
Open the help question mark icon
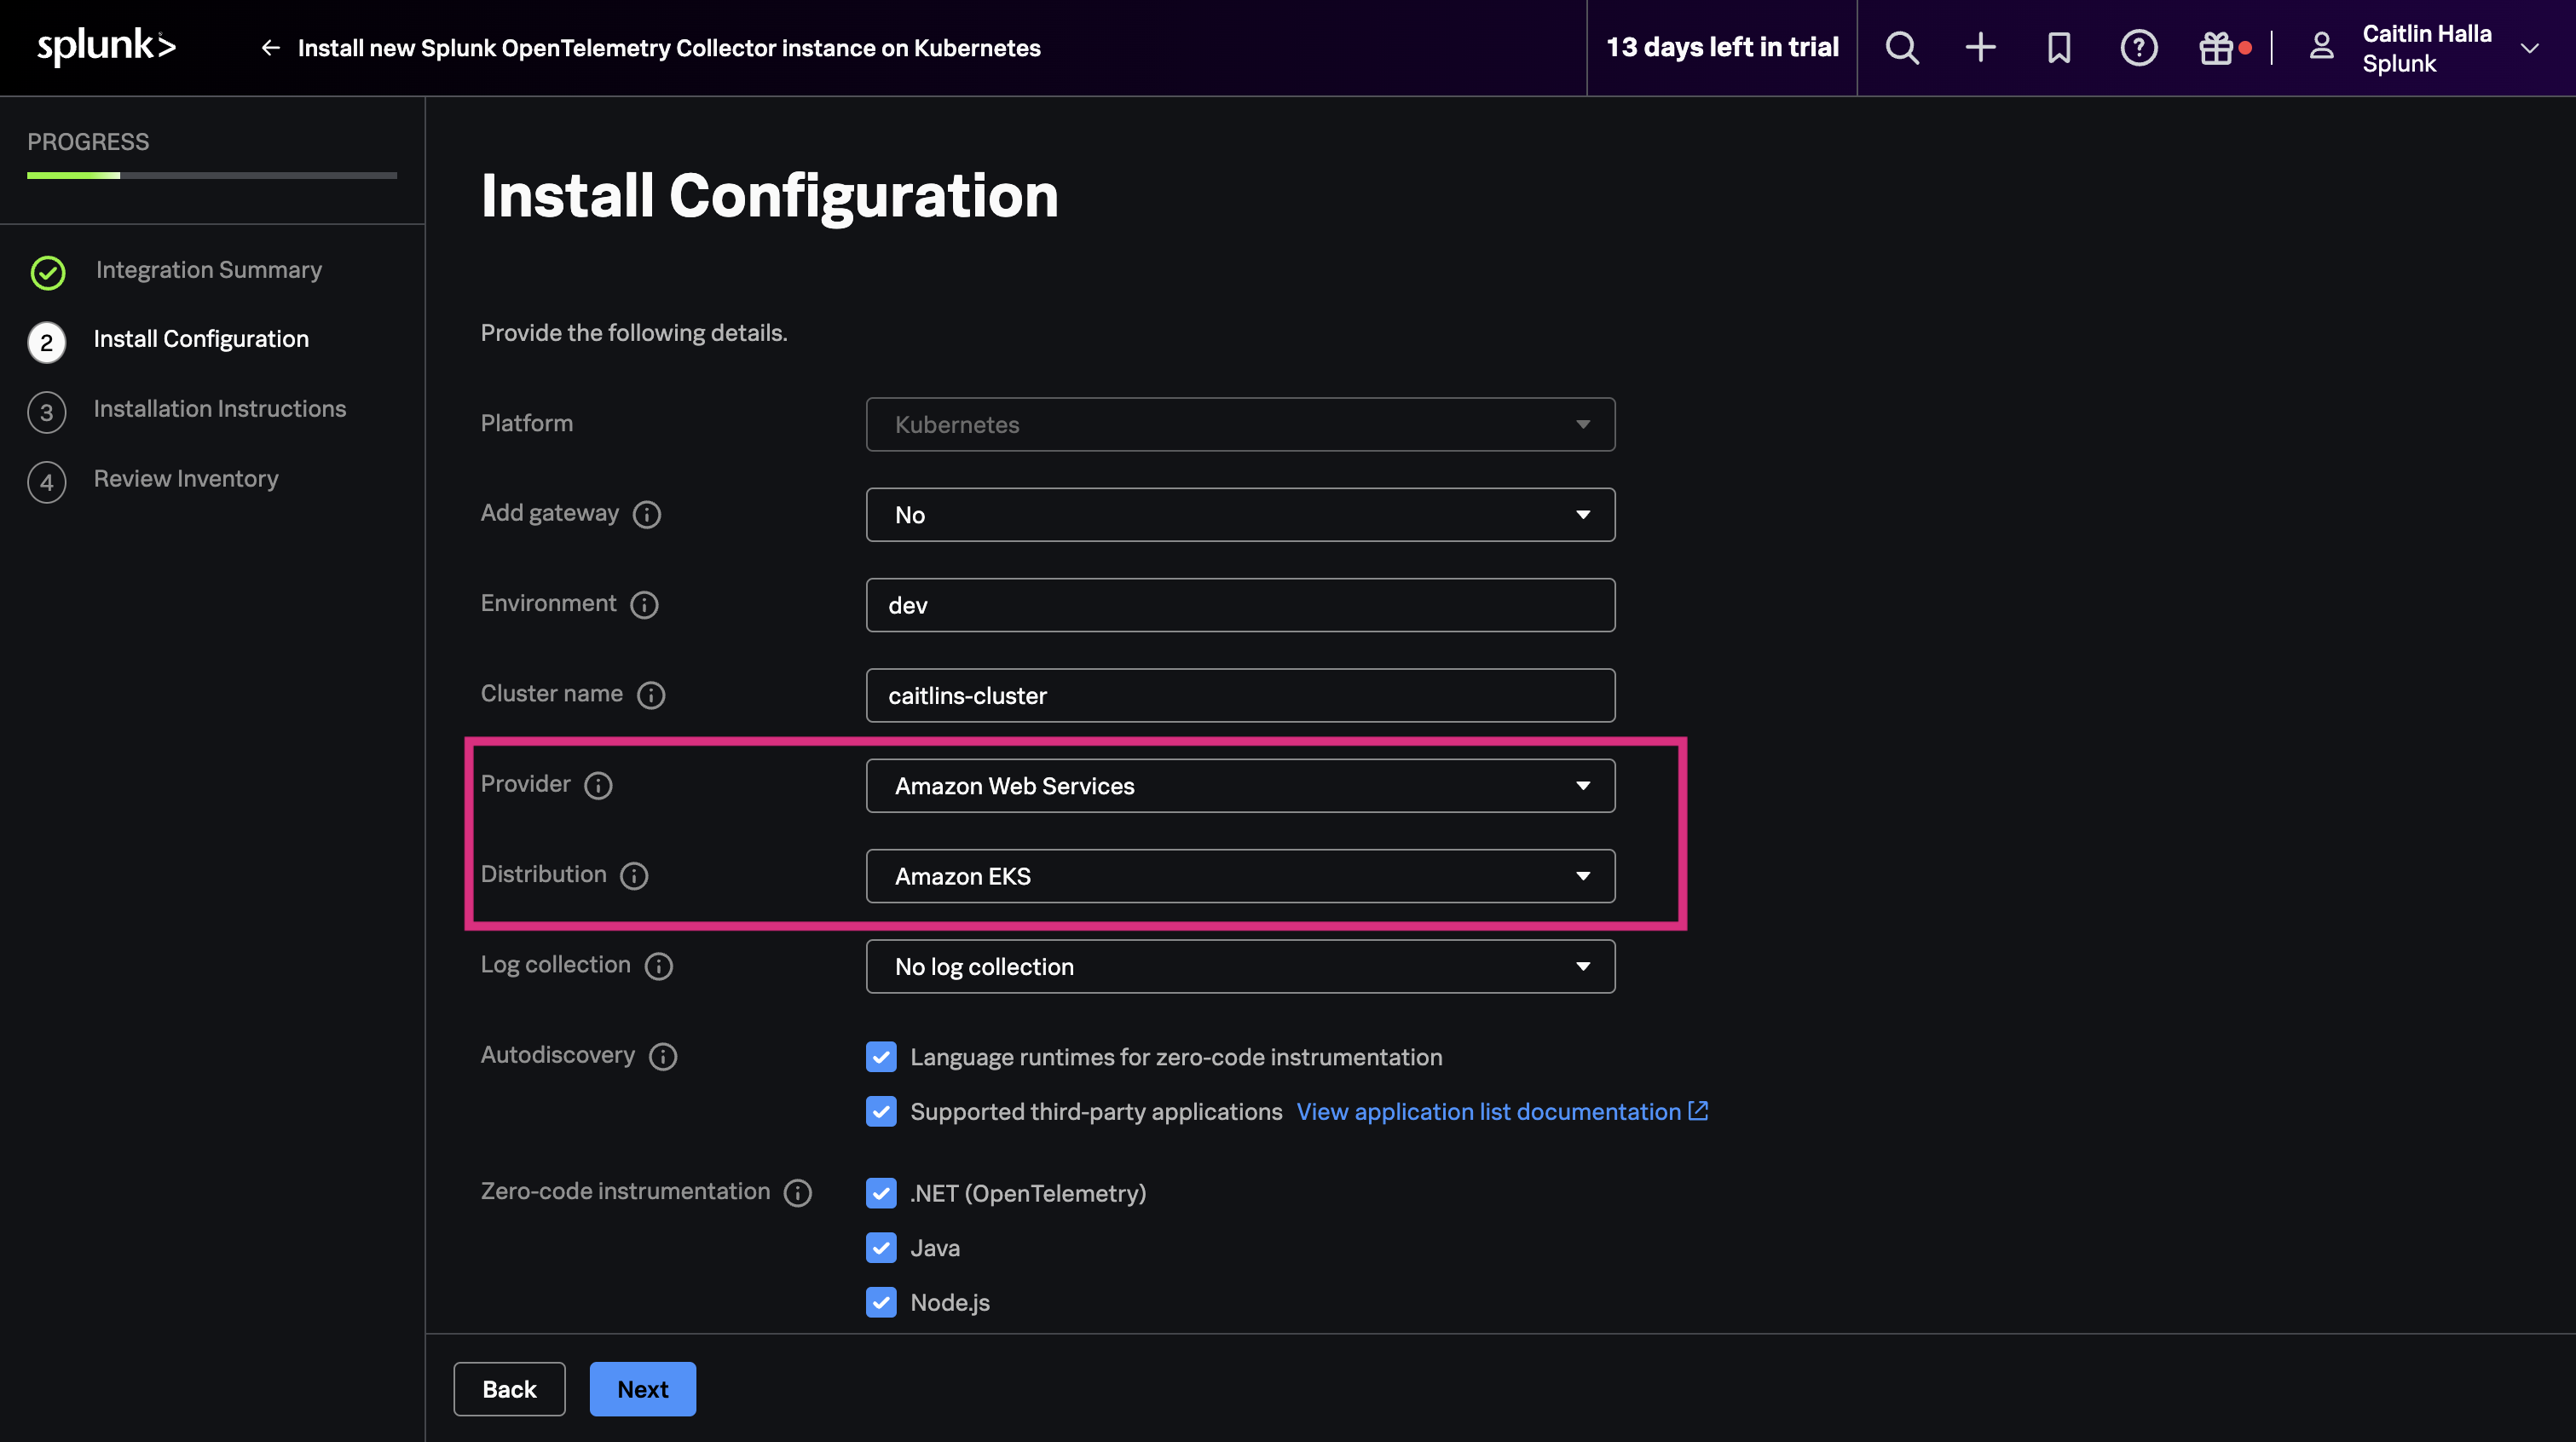point(2138,47)
